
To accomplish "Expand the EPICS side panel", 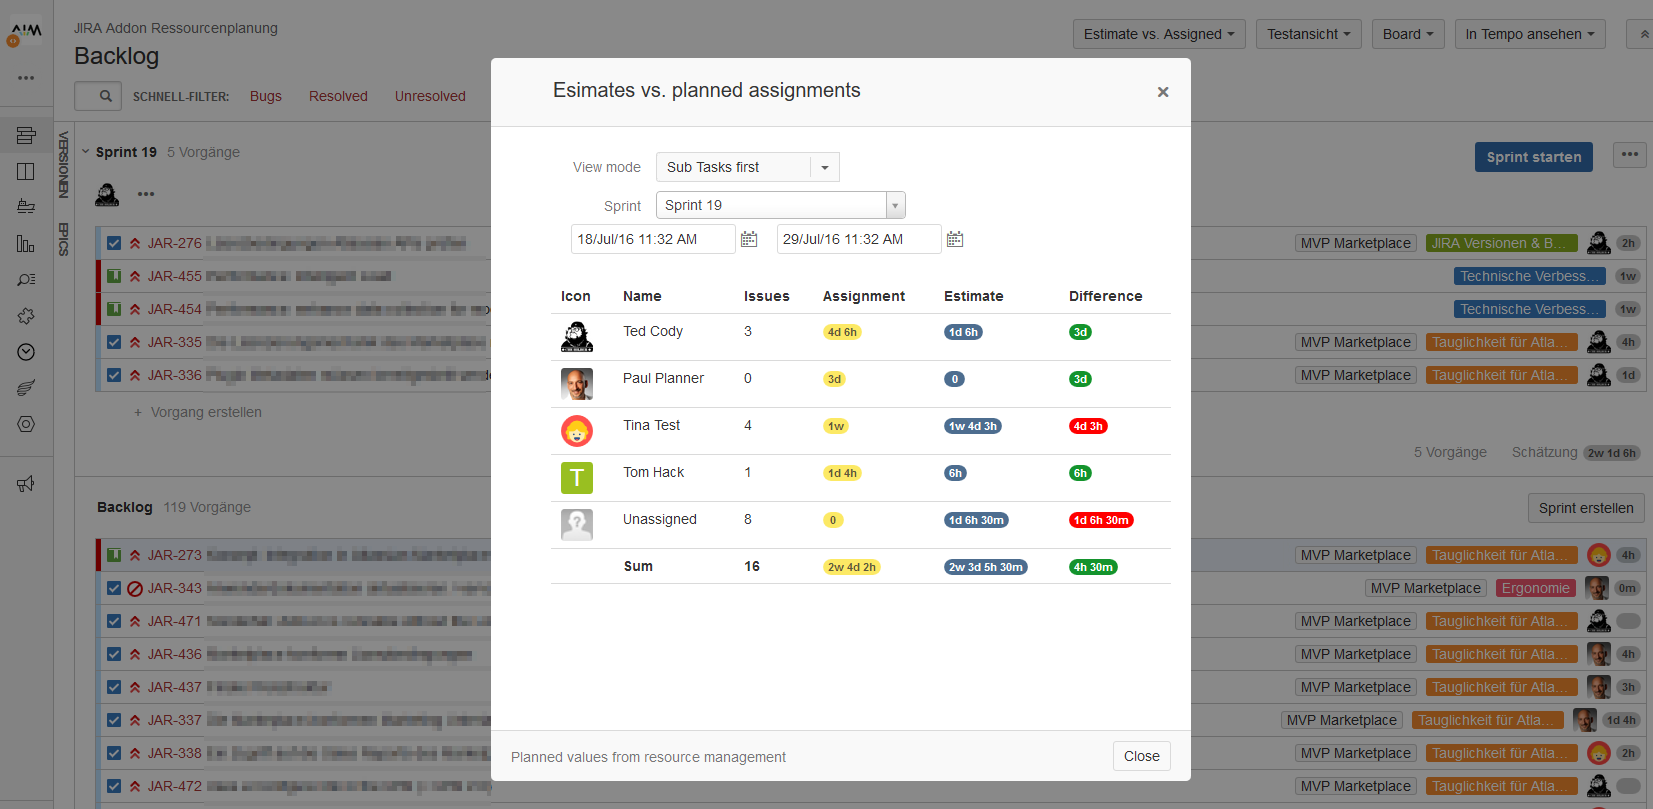I will (63, 240).
